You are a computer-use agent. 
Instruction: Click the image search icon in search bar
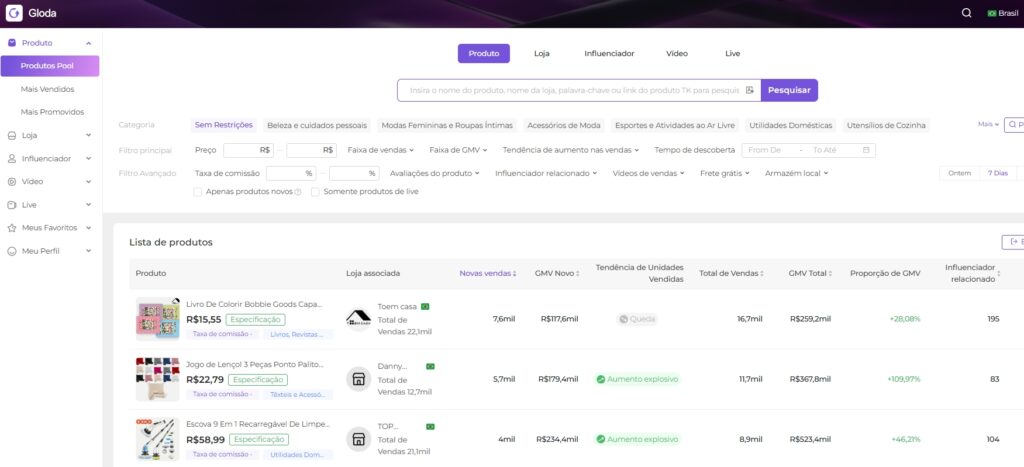pyautogui.click(x=749, y=90)
